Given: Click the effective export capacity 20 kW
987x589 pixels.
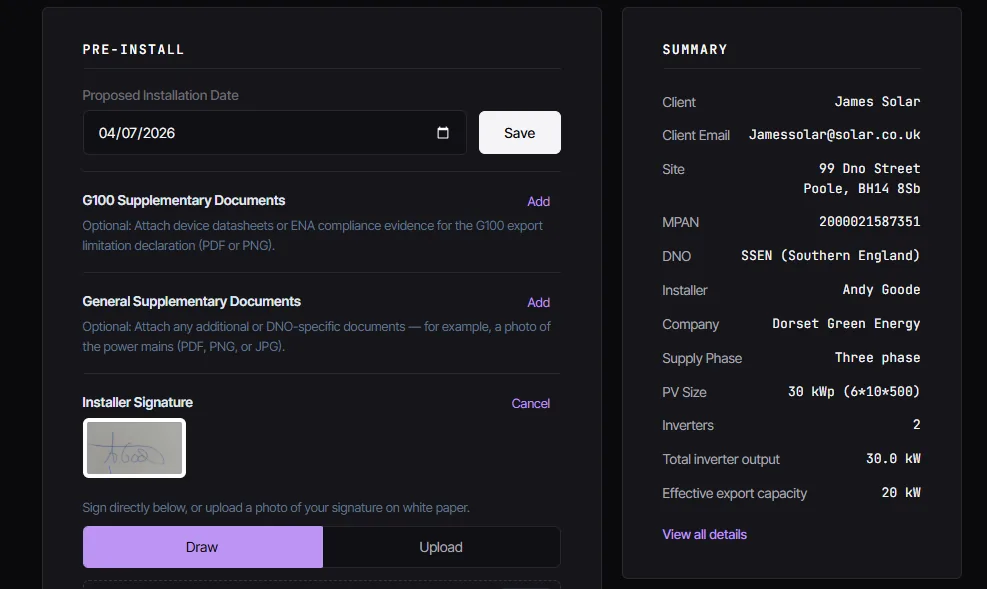Looking at the screenshot, I should coord(901,493).
